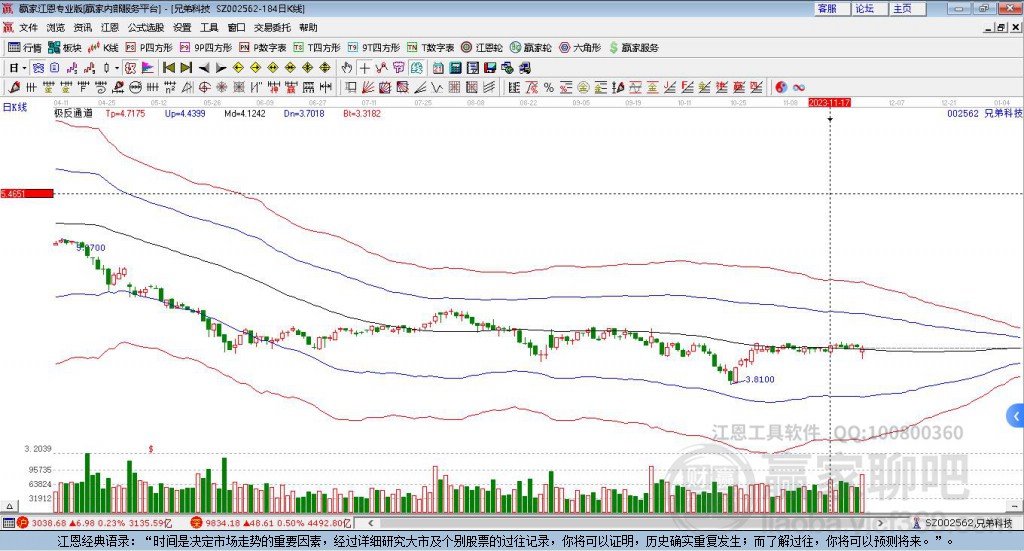
Task: Click the 日K线 chart period label
Action: coord(14,106)
